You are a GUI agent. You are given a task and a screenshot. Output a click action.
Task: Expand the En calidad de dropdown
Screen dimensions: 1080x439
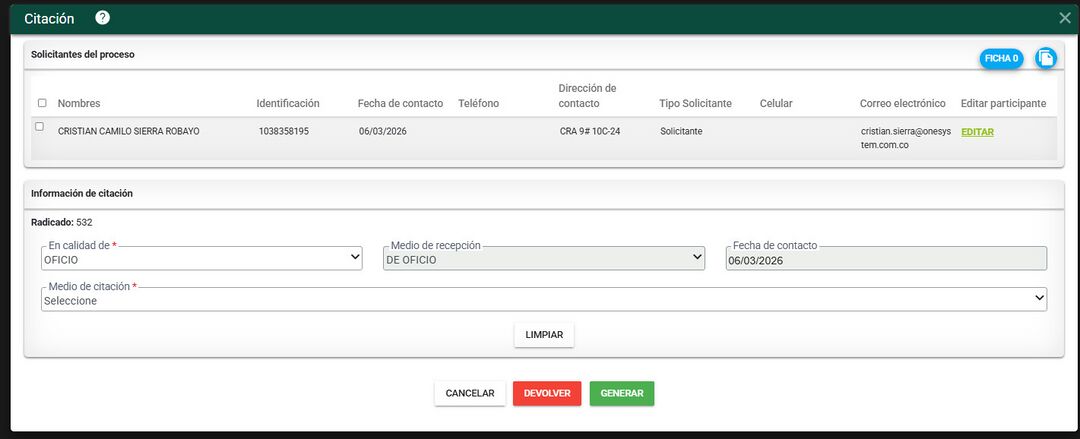tap(201, 259)
